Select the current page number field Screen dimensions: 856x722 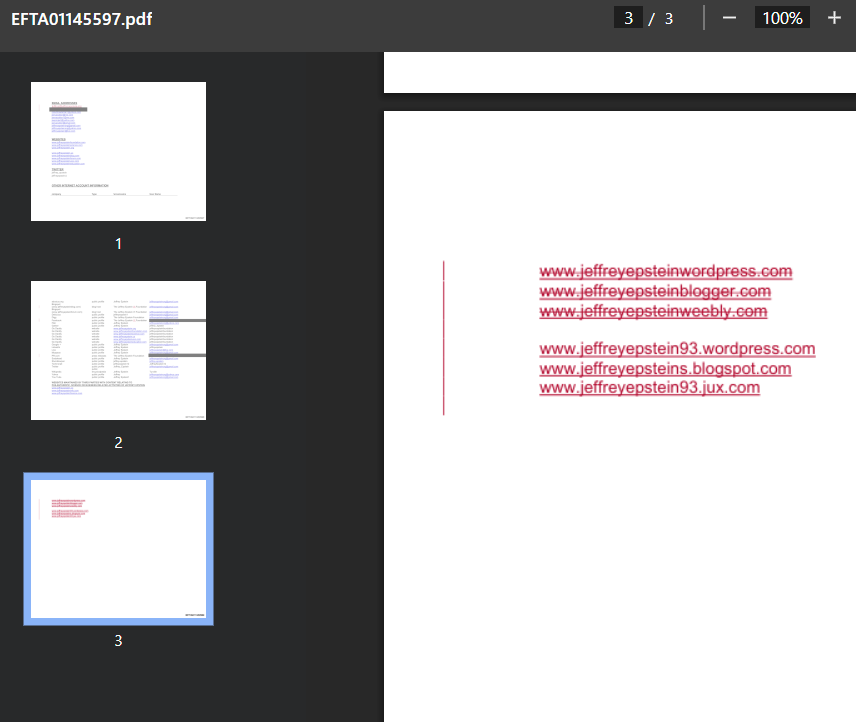[628, 18]
